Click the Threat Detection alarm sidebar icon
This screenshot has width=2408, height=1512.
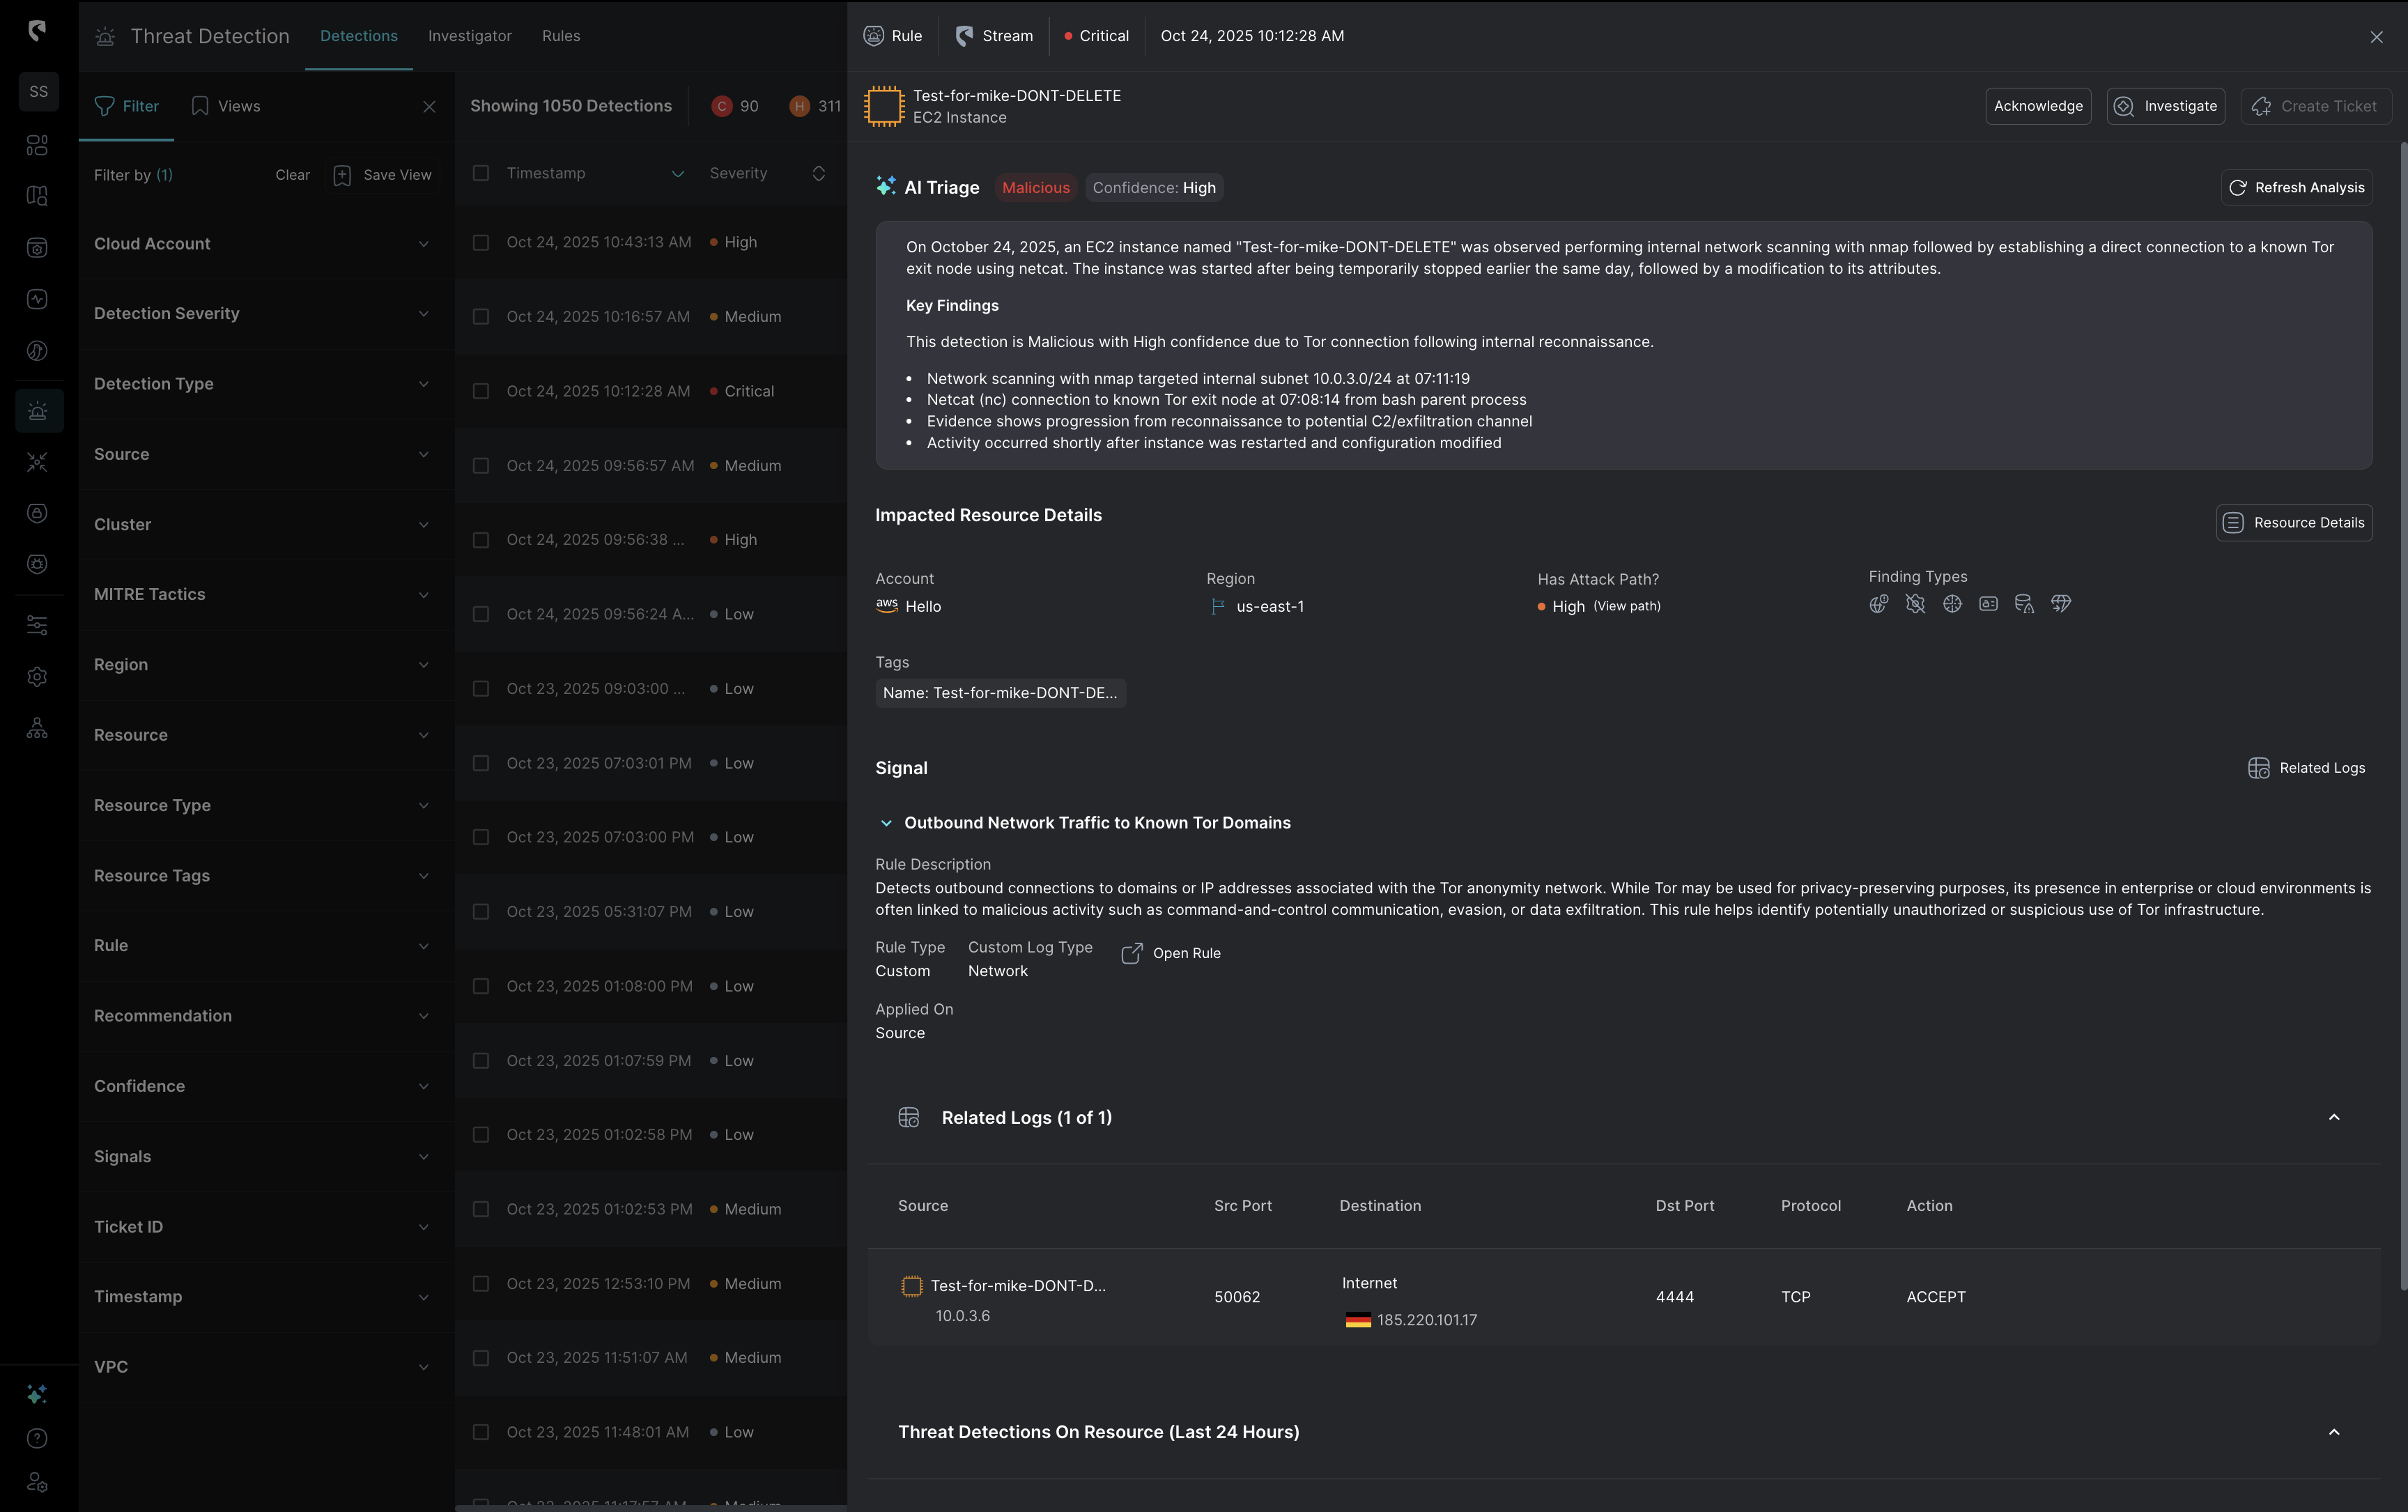coord(38,411)
